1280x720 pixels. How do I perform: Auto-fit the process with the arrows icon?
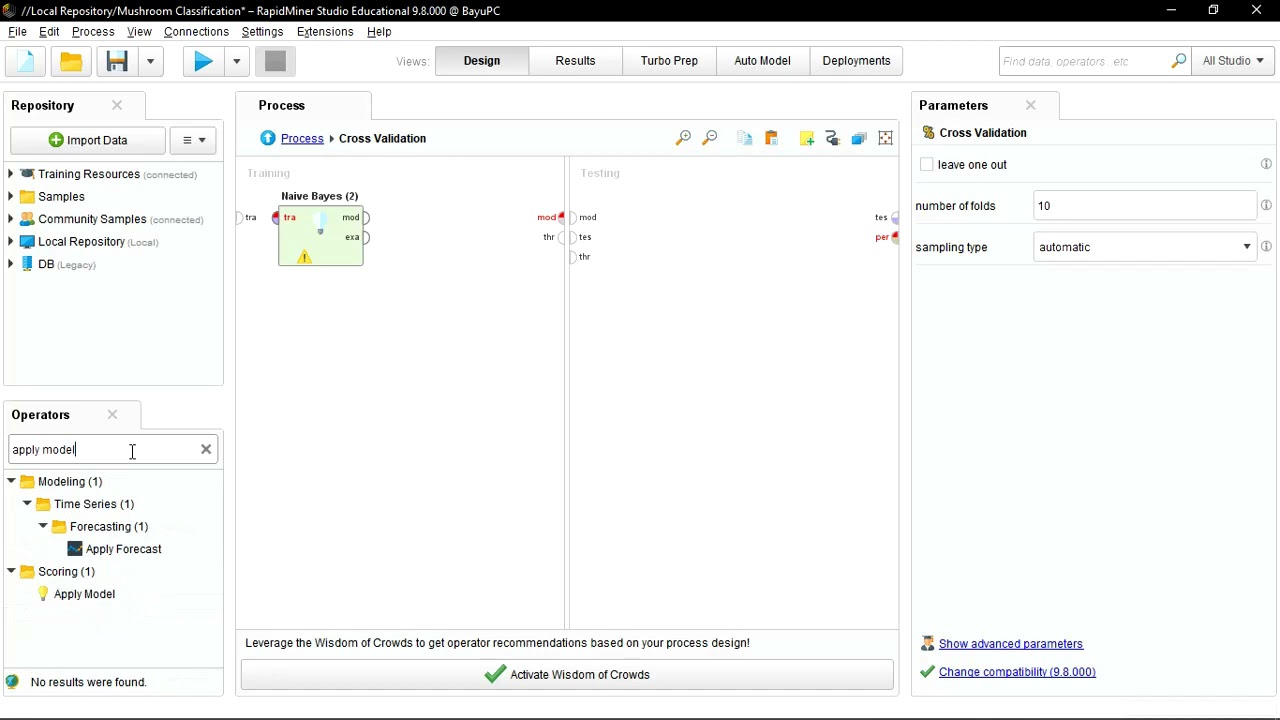coord(885,139)
